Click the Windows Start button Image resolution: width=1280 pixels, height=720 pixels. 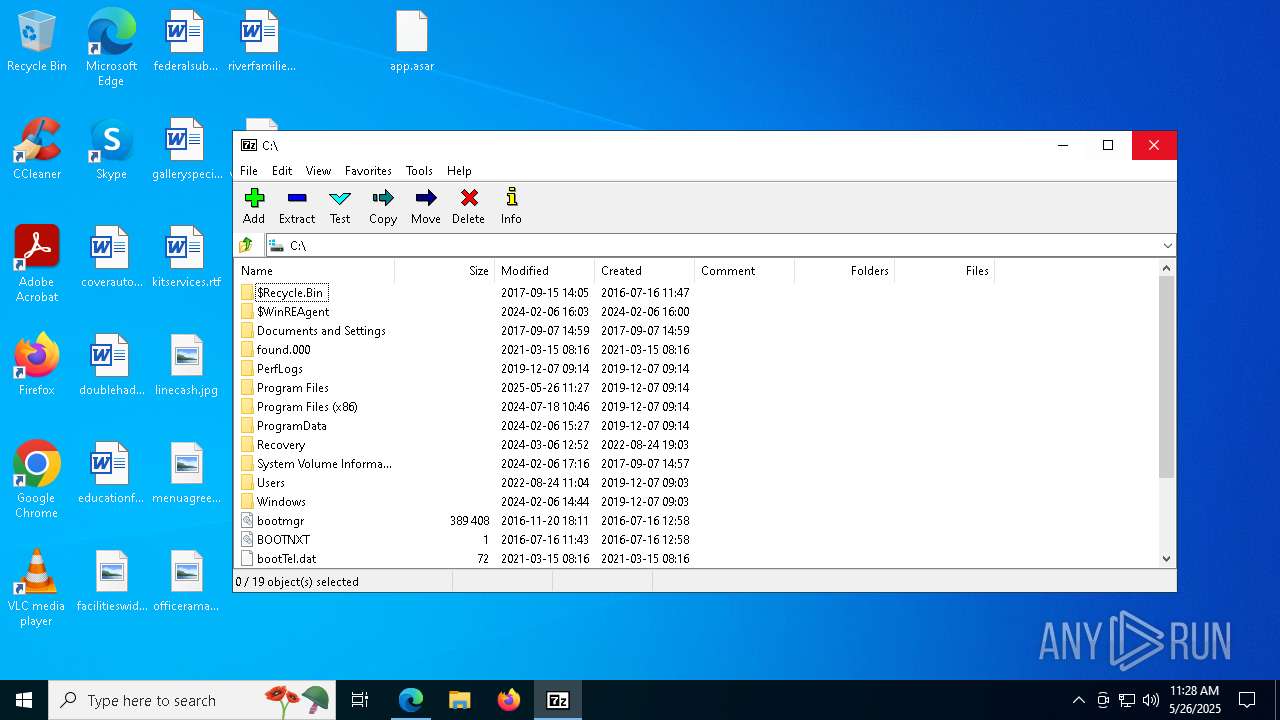[x=24, y=700]
